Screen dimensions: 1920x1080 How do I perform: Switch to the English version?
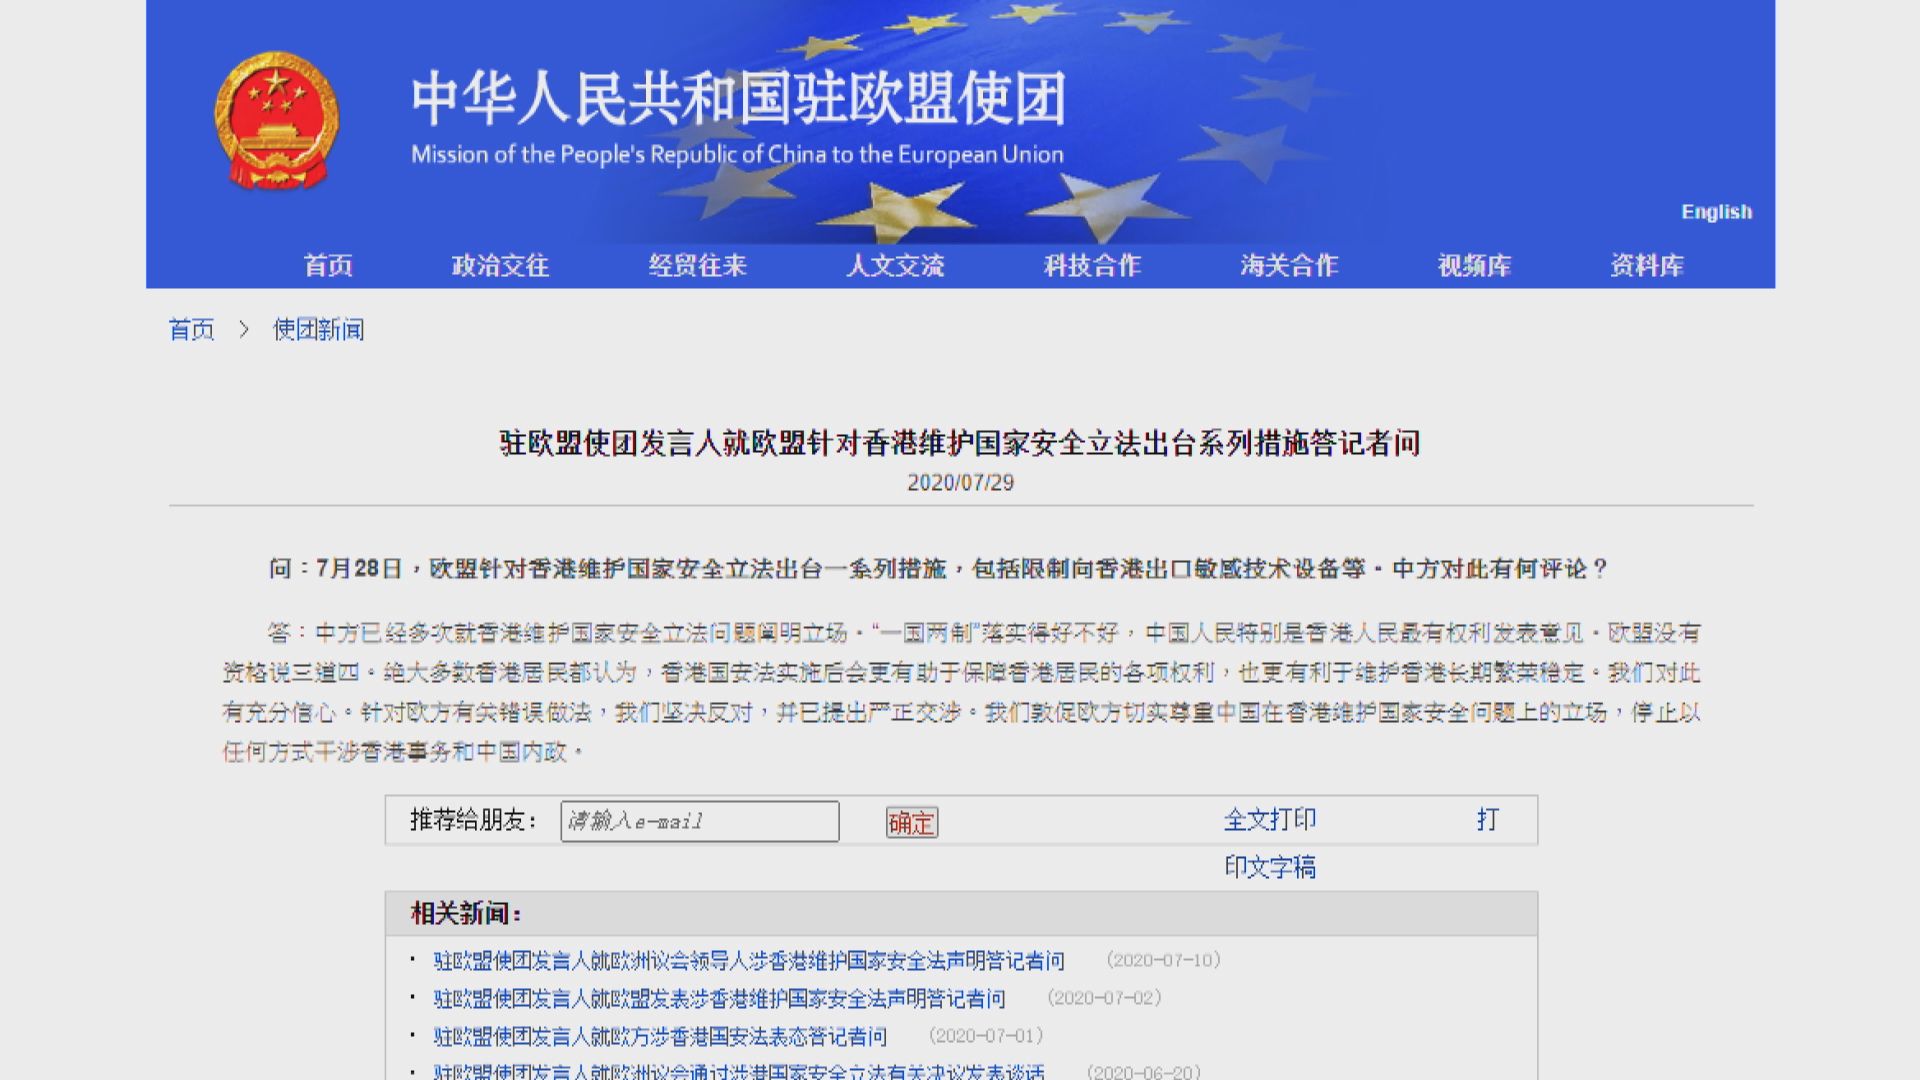(1715, 211)
